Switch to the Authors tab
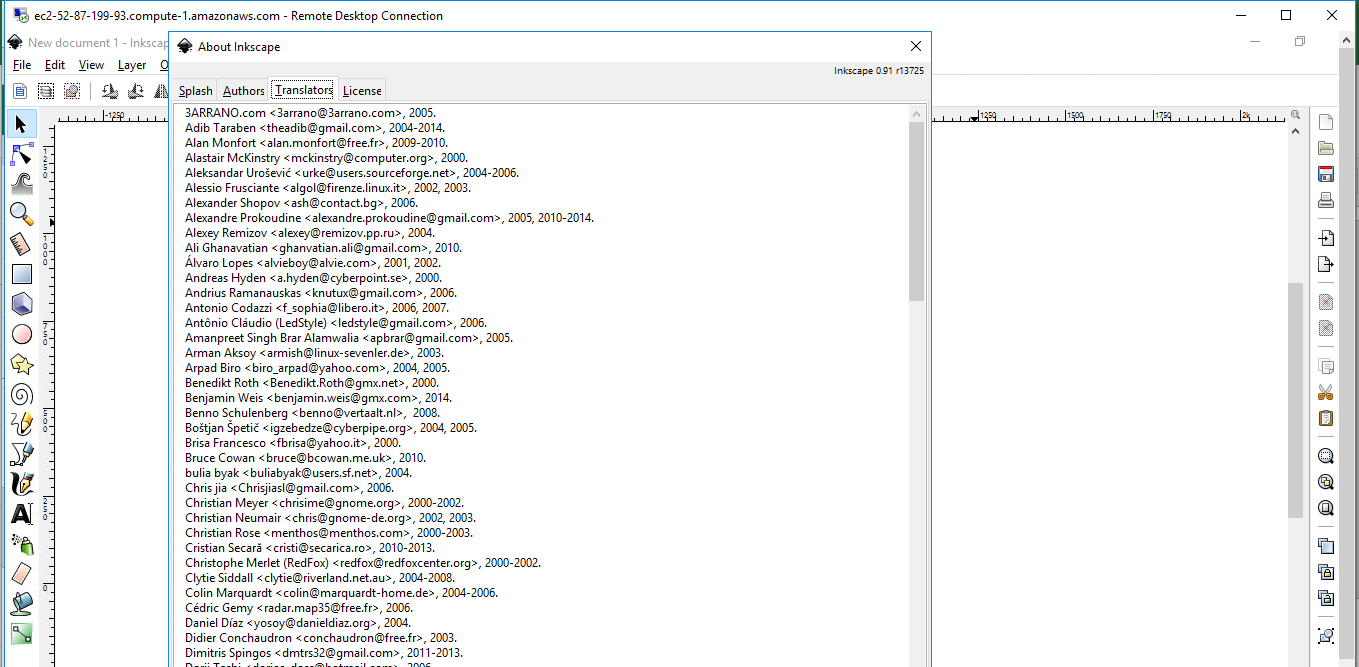Screen dimensions: 1359x667 click(243, 91)
